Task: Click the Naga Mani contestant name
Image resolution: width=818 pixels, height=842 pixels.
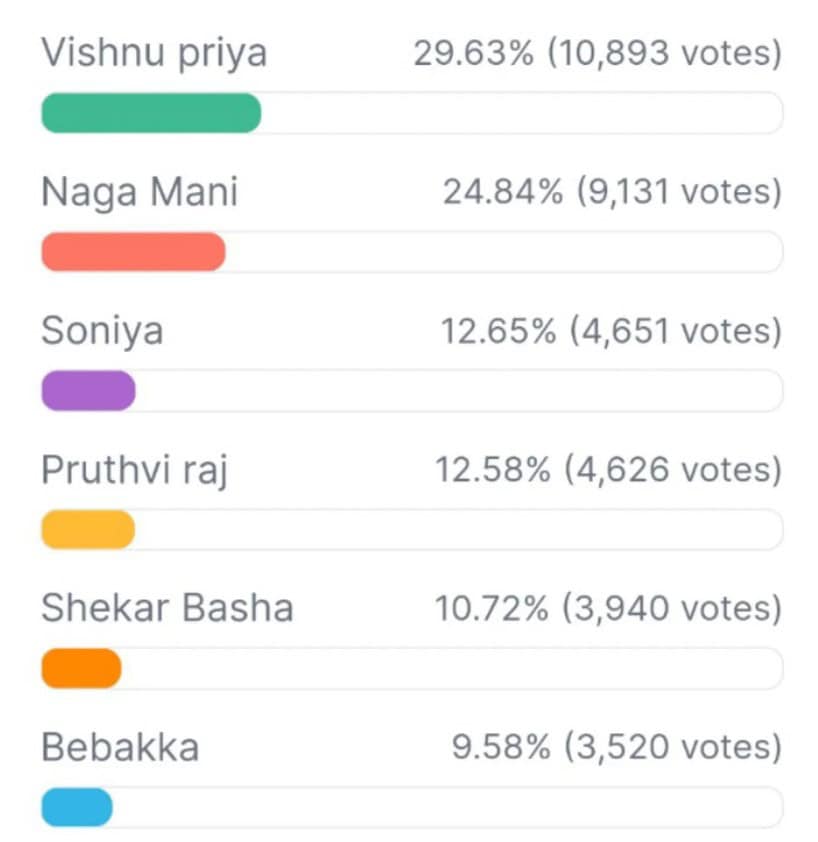Action: [x=140, y=192]
